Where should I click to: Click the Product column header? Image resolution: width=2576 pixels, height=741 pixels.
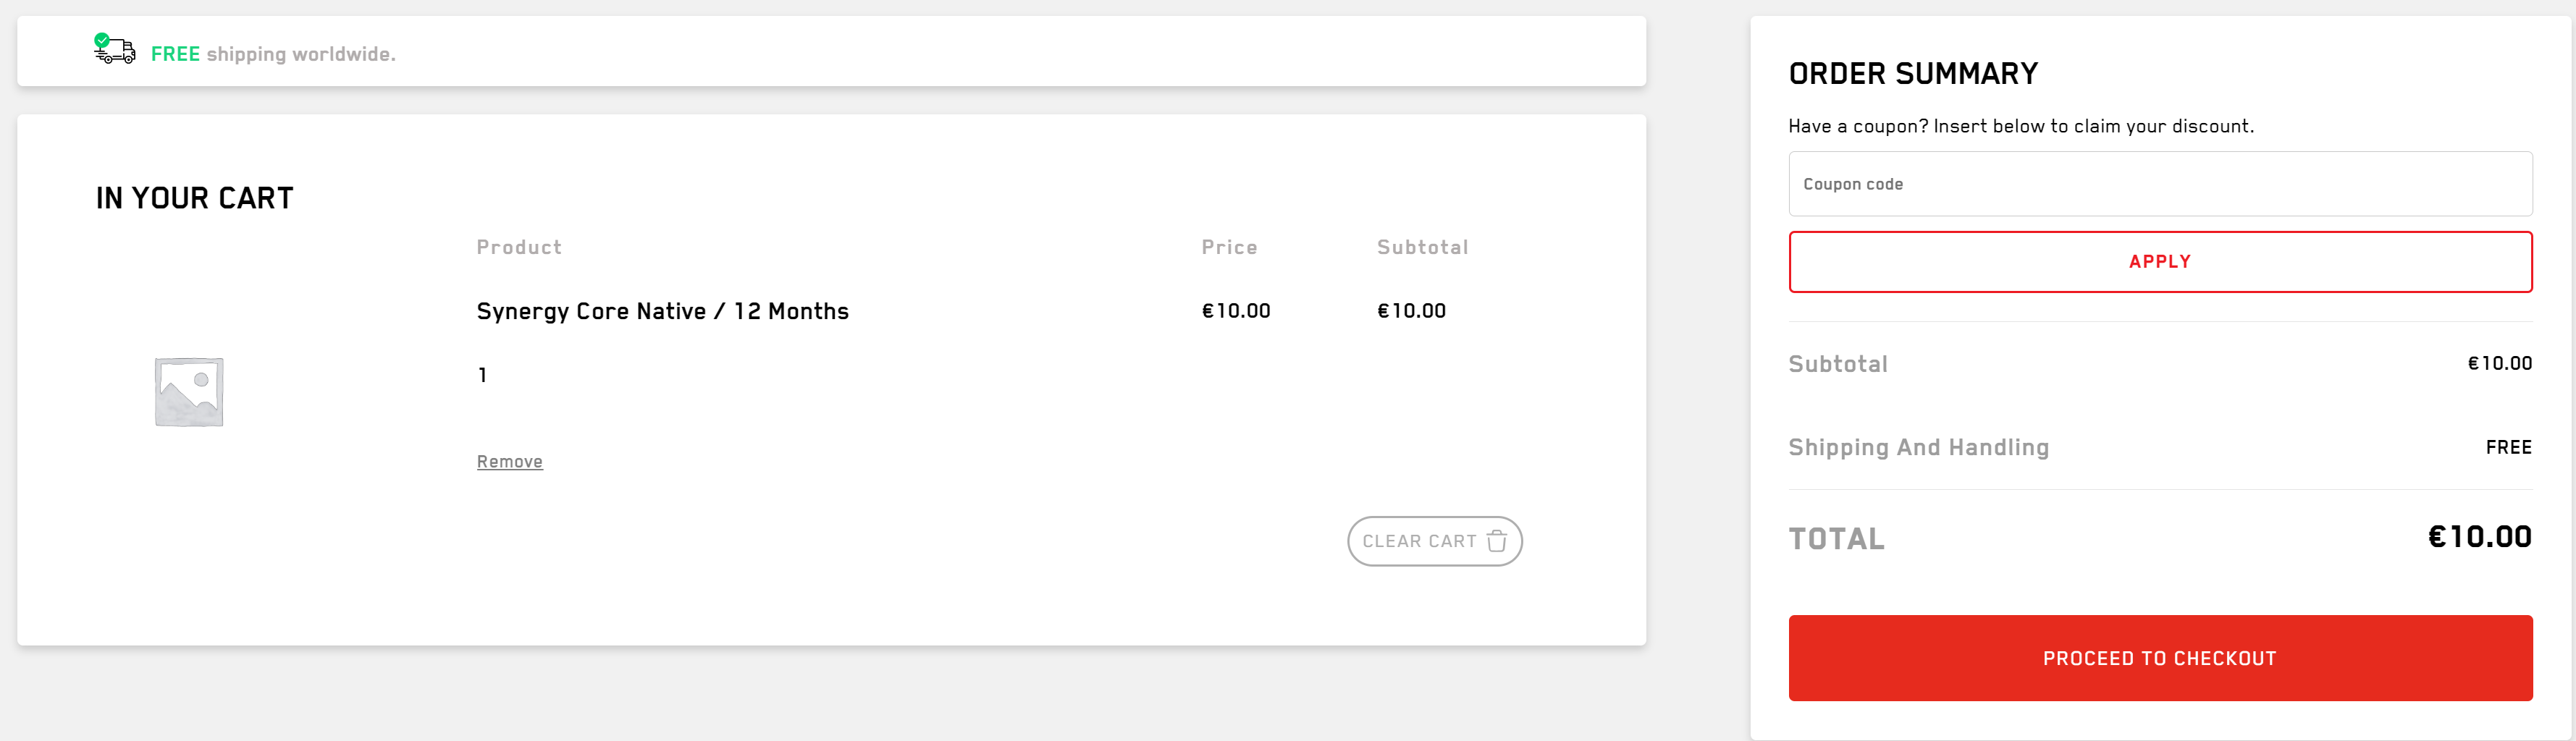pos(519,247)
